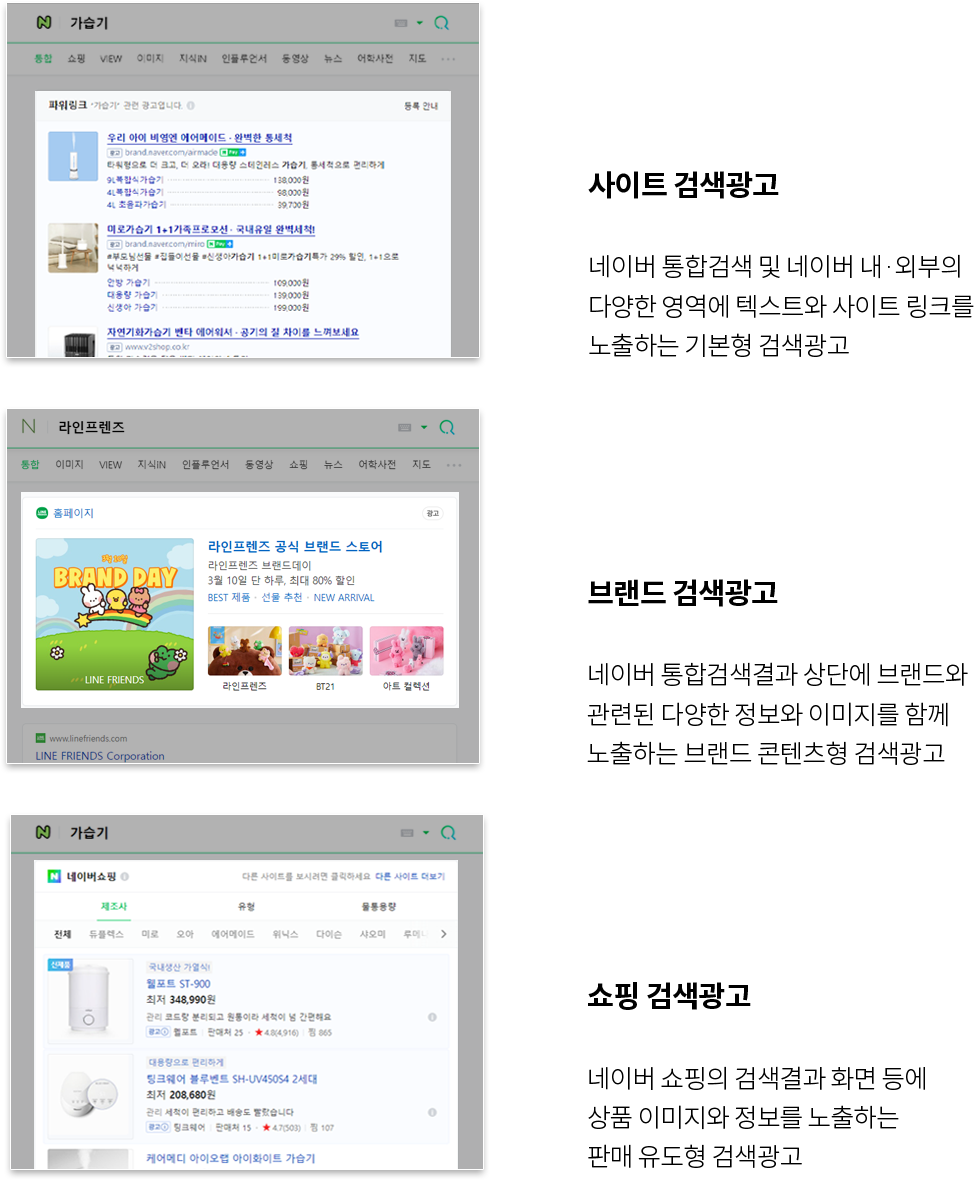The height and width of the screenshot is (1180, 974).
Task: Filter by the 다이슨 brand
Action: pos(329,934)
